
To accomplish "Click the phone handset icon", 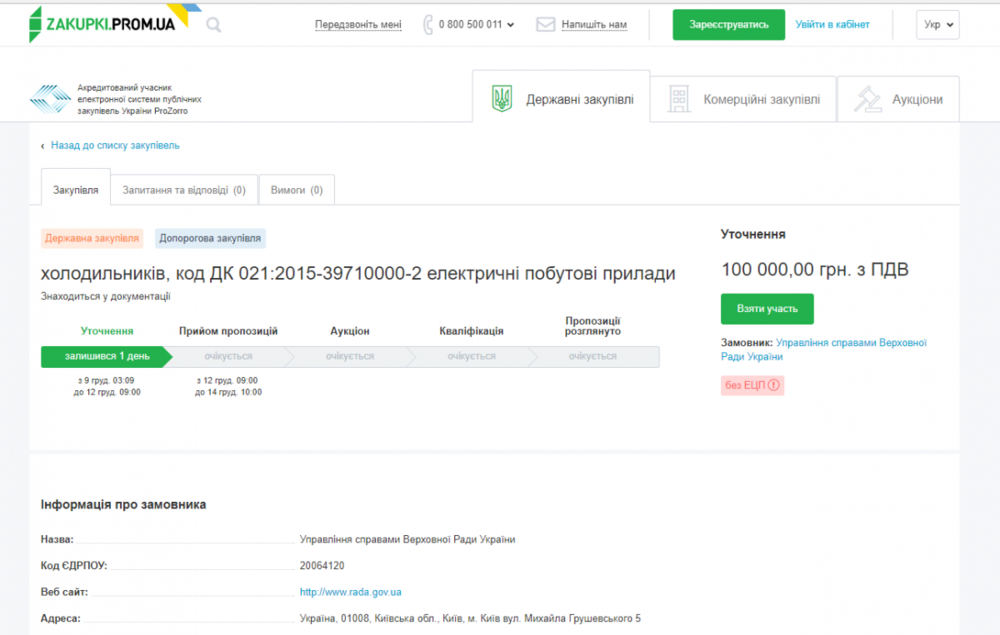I will [428, 25].
